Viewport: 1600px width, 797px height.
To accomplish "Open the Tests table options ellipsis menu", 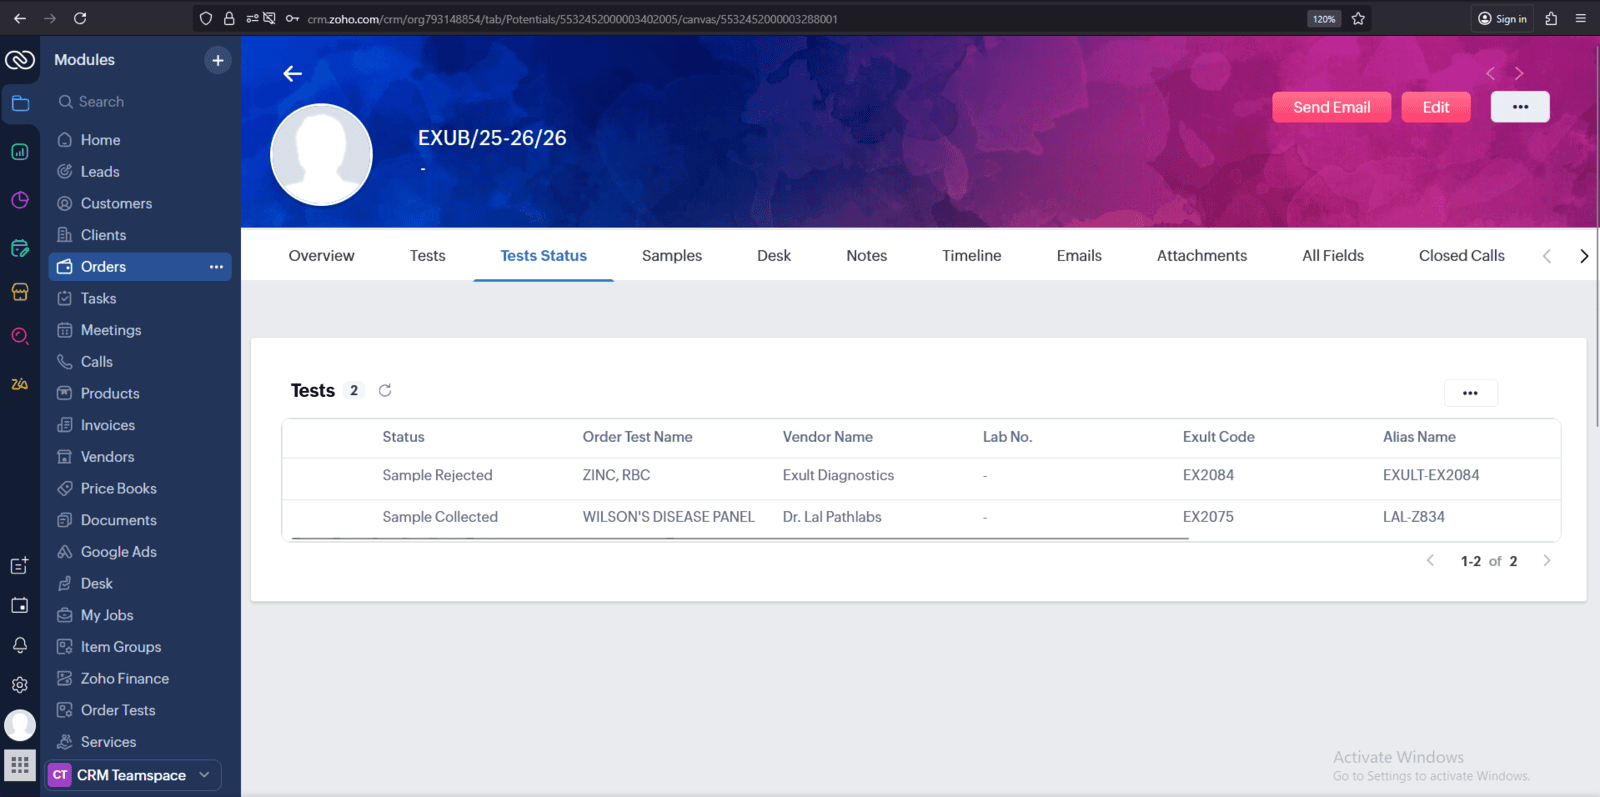I will pos(1470,393).
